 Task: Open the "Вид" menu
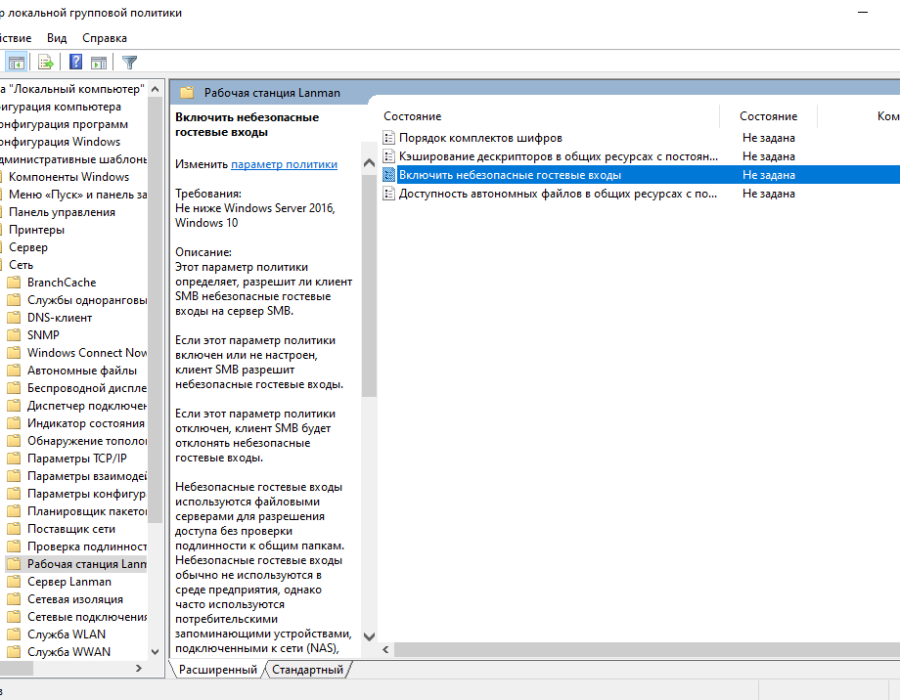pos(57,38)
